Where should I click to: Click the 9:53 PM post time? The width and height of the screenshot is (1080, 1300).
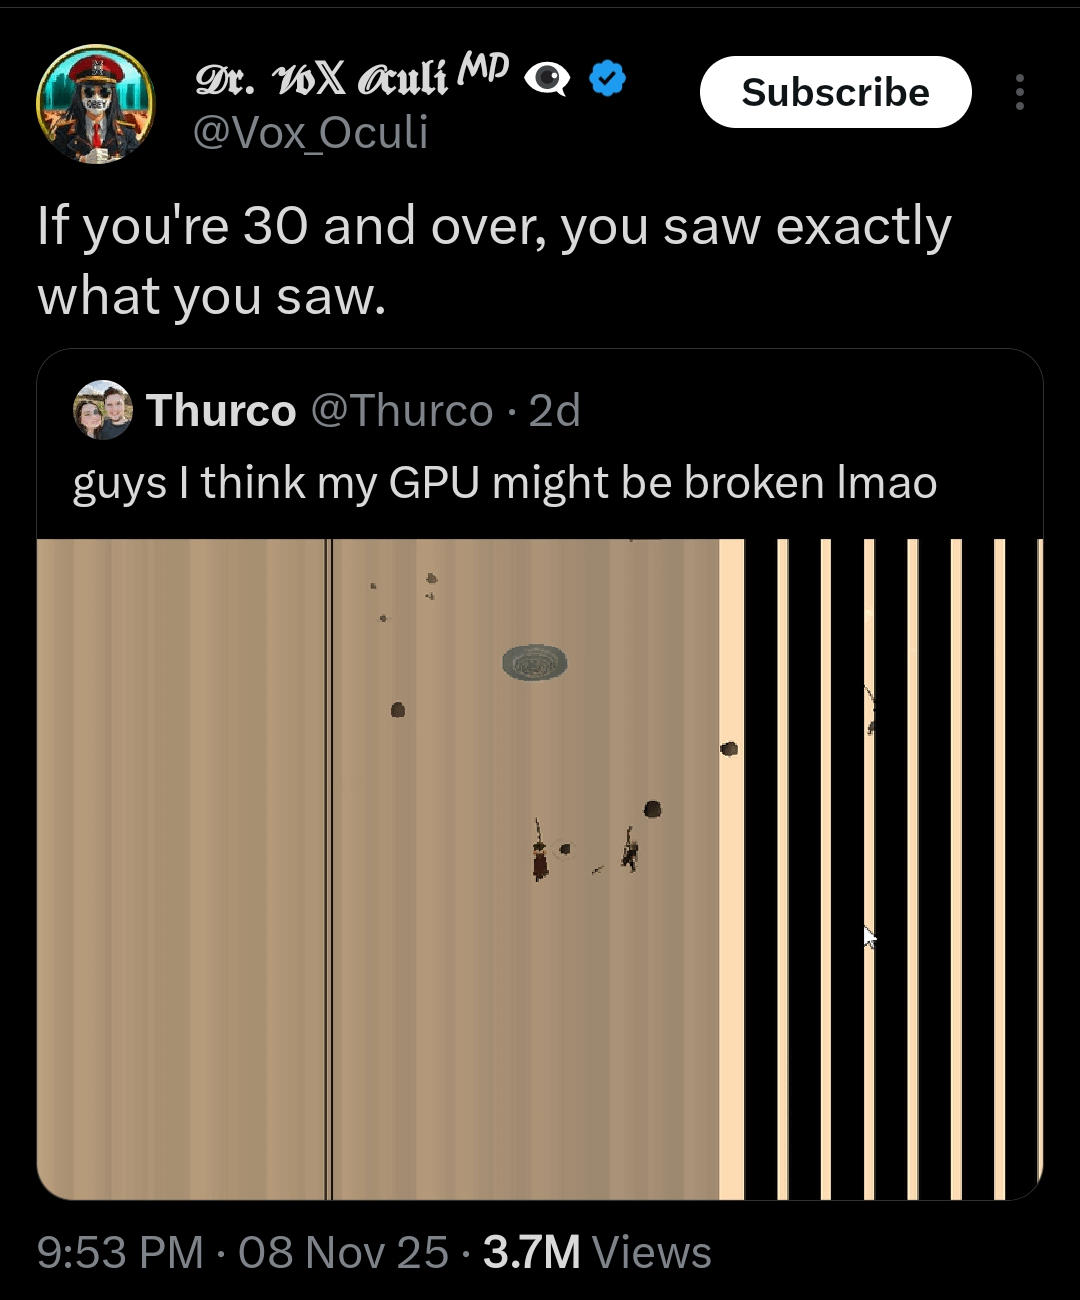120,1252
